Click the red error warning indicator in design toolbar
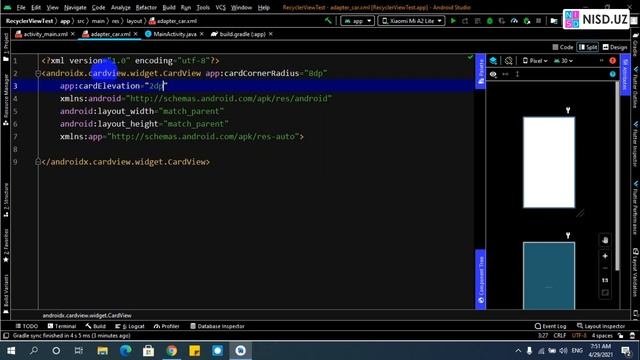The height and width of the screenshot is (360, 640). pos(613,61)
